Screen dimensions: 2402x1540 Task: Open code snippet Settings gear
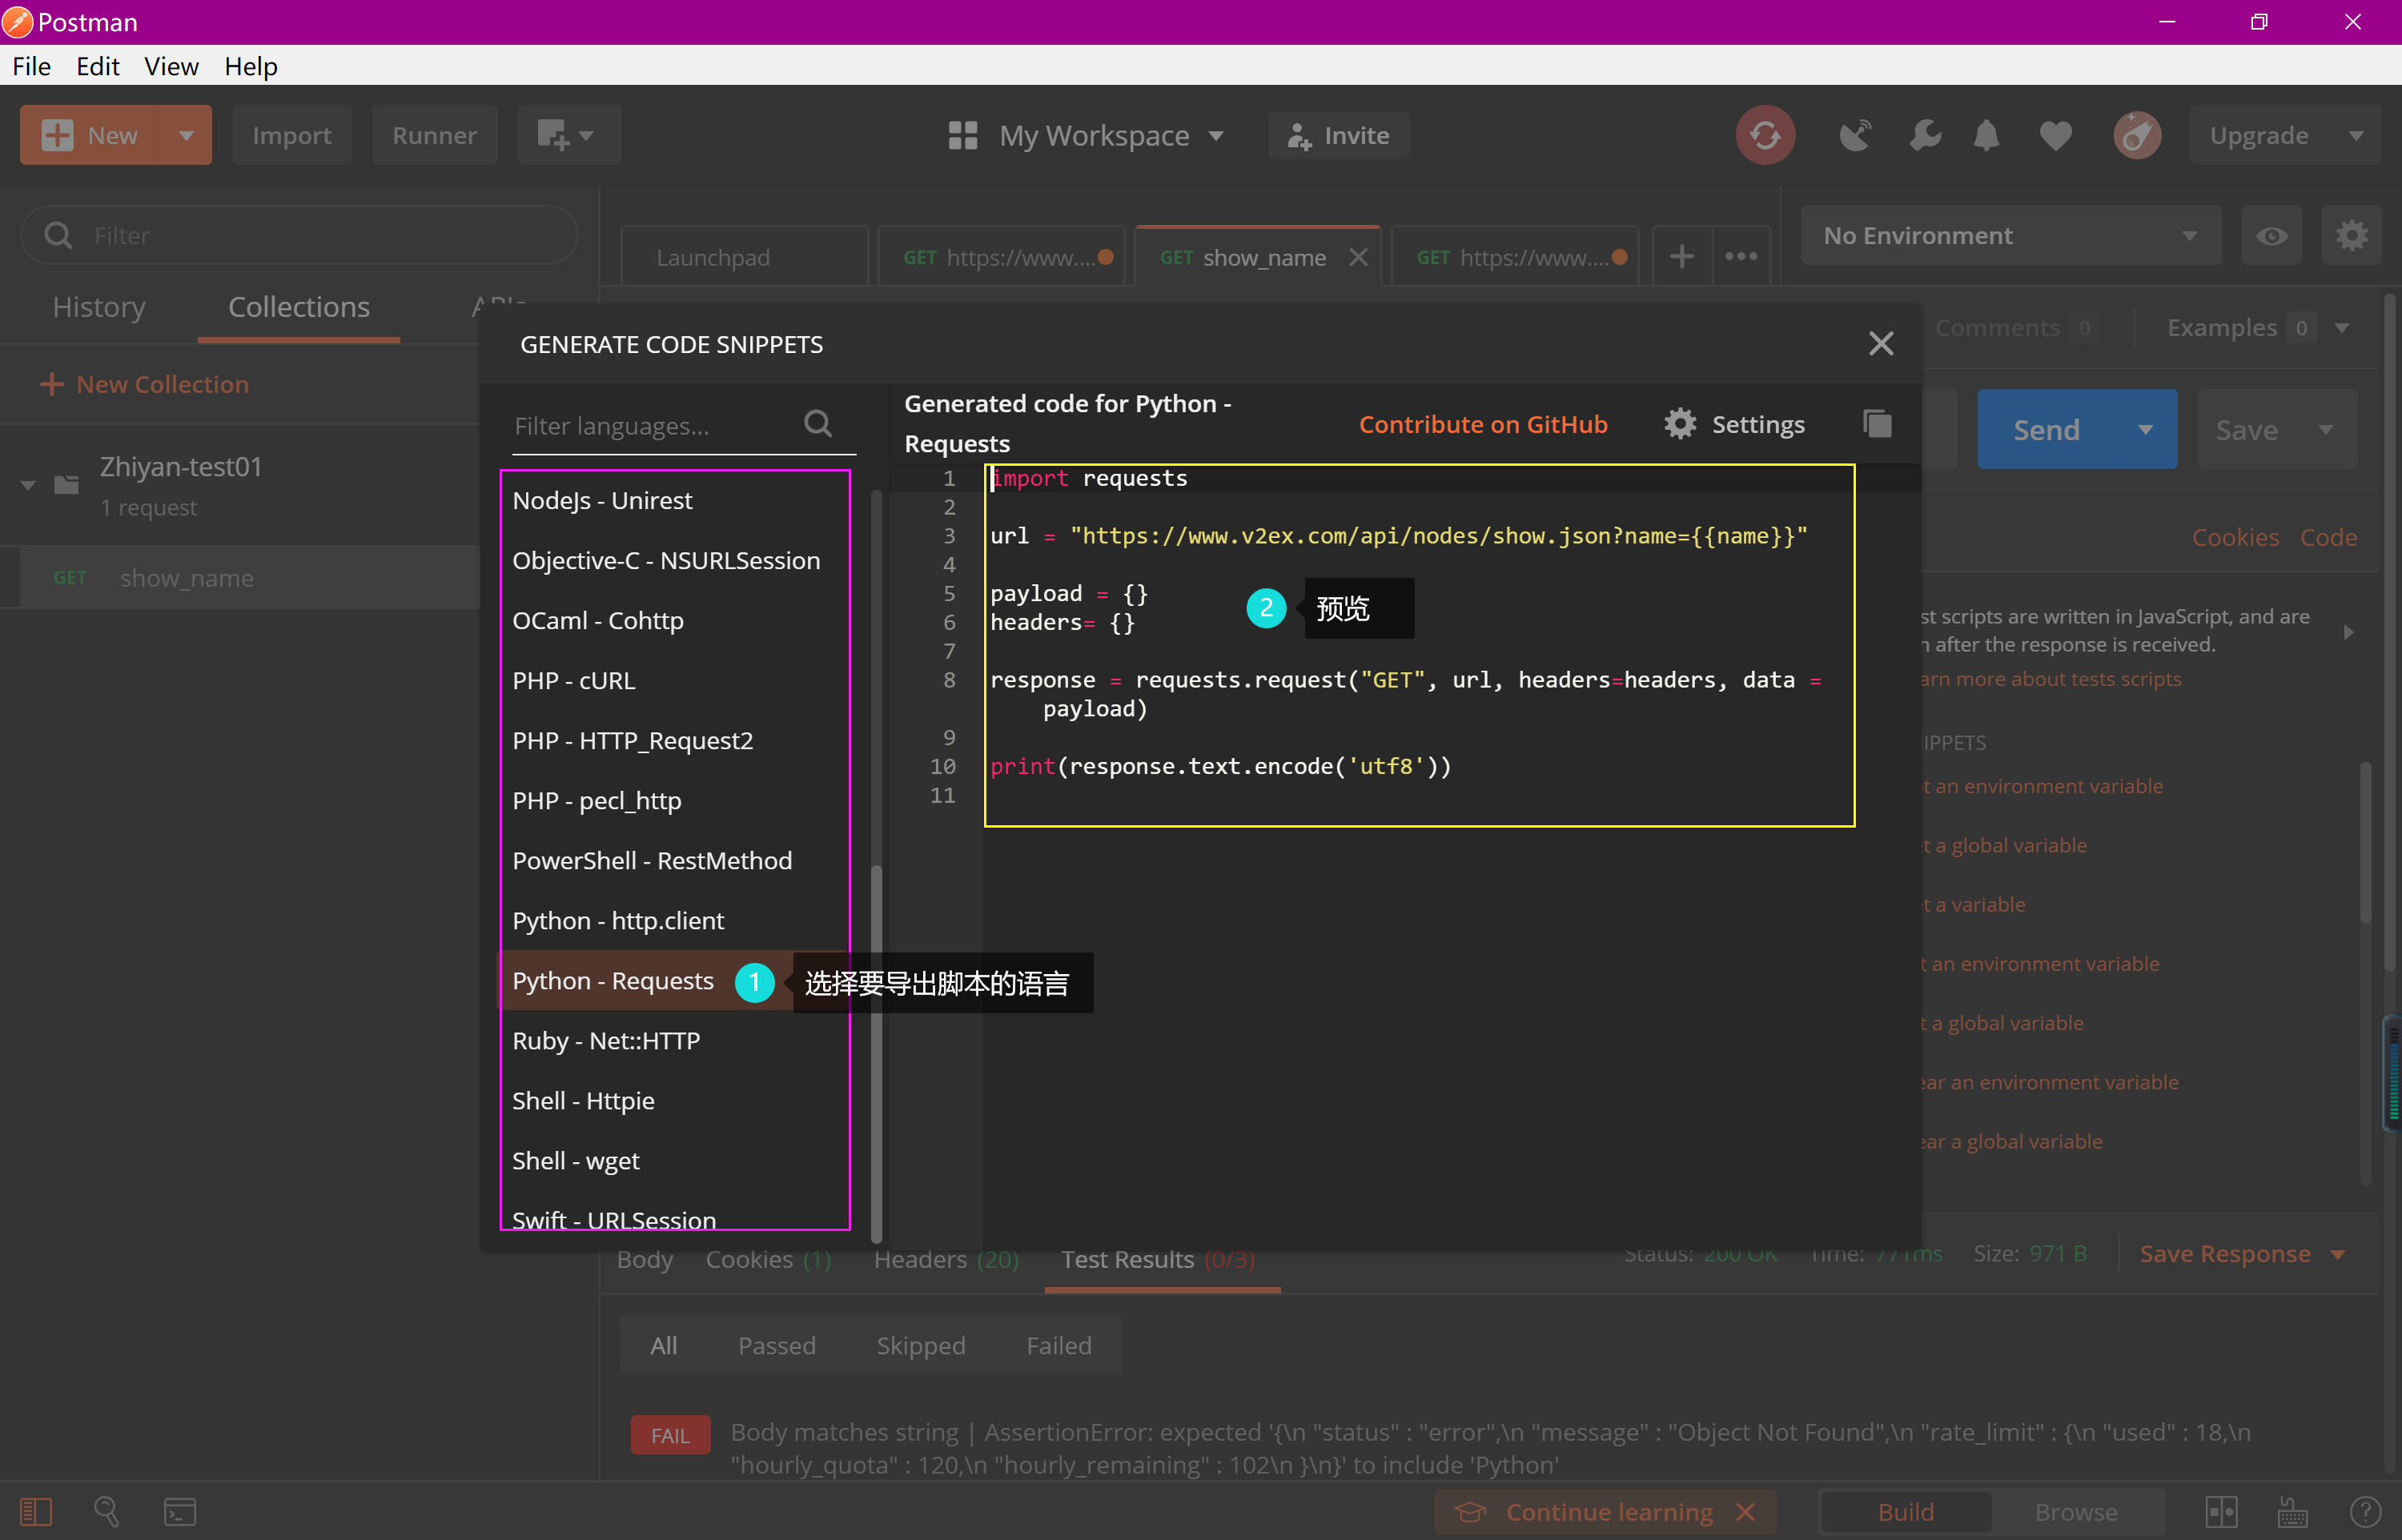coord(1680,424)
